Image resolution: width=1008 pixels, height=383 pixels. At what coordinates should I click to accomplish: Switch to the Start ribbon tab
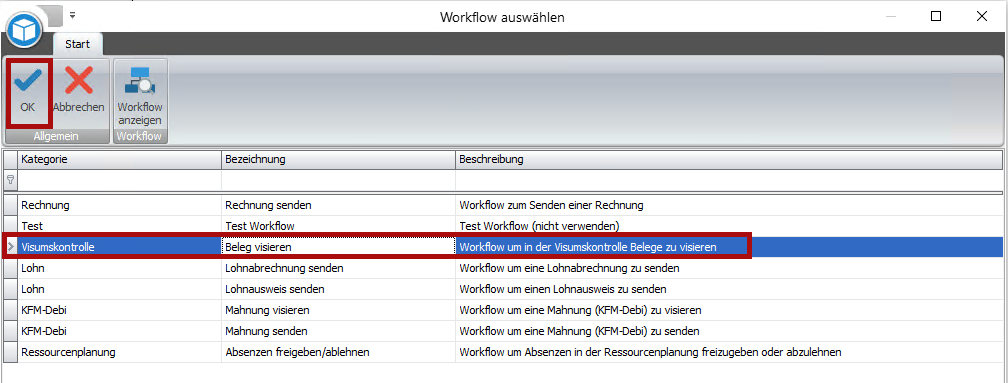[78, 44]
